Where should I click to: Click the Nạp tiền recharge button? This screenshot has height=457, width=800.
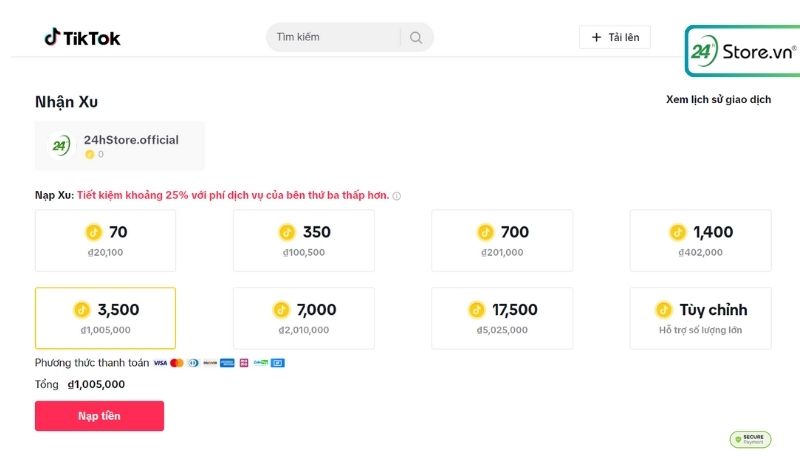(x=99, y=416)
